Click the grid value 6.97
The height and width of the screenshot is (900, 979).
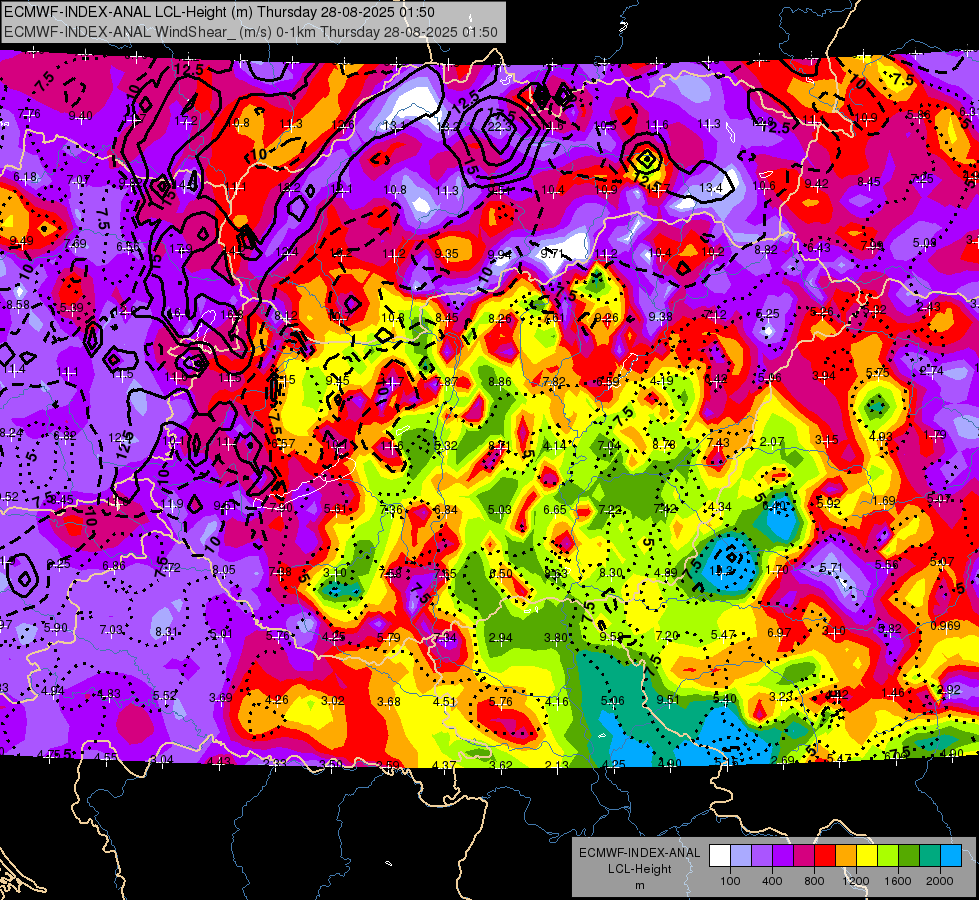[x=779, y=633]
